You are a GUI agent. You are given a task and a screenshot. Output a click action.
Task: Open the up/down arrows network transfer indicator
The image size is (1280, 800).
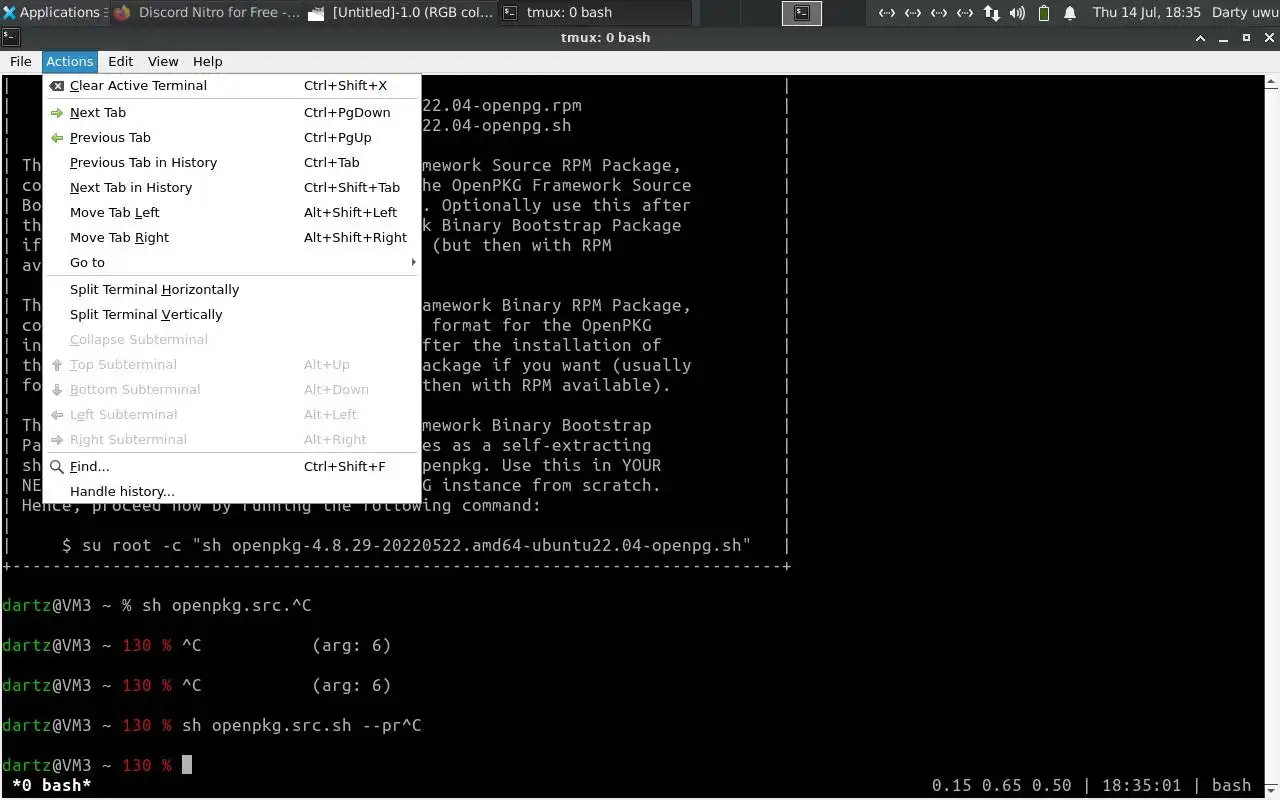pyautogui.click(x=991, y=13)
